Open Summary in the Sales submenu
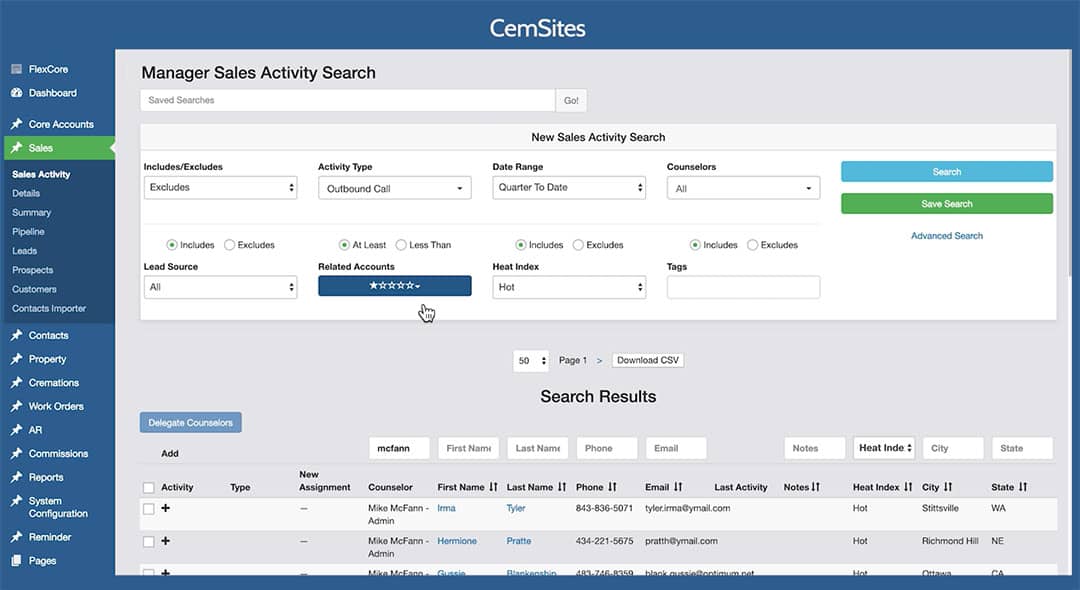The width and height of the screenshot is (1080, 590). (32, 213)
